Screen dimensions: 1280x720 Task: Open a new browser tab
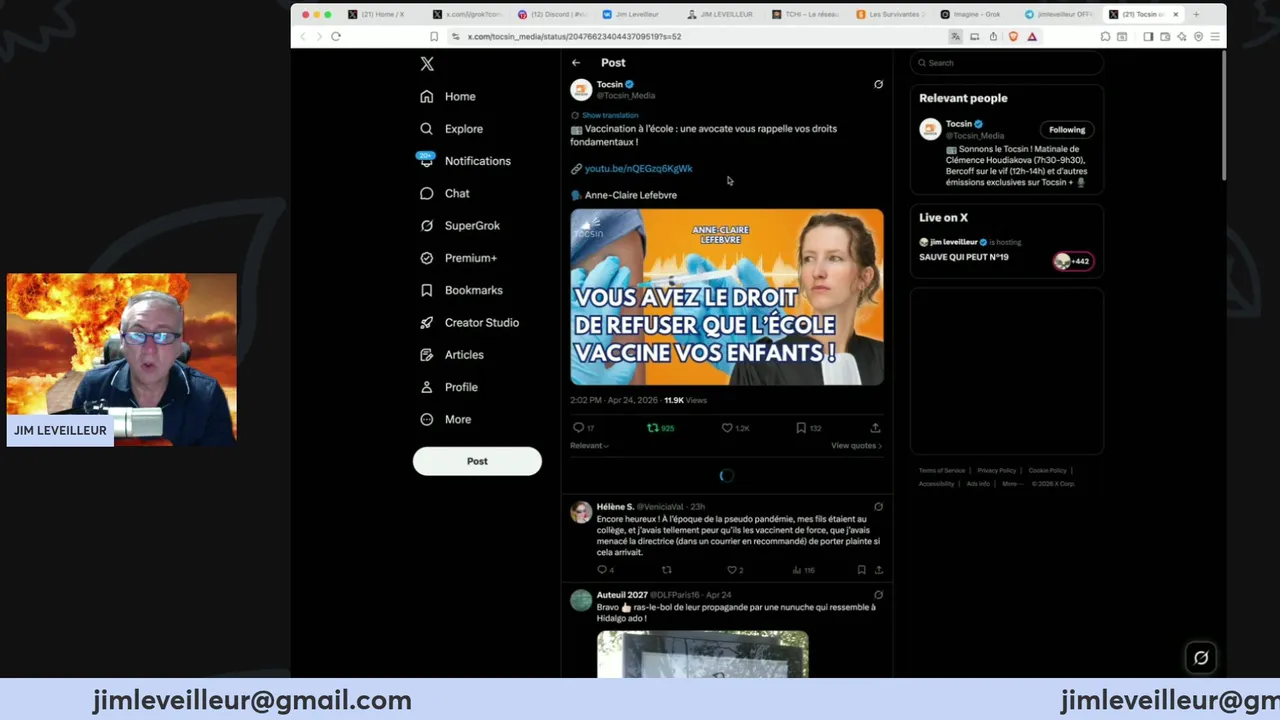coord(1195,15)
